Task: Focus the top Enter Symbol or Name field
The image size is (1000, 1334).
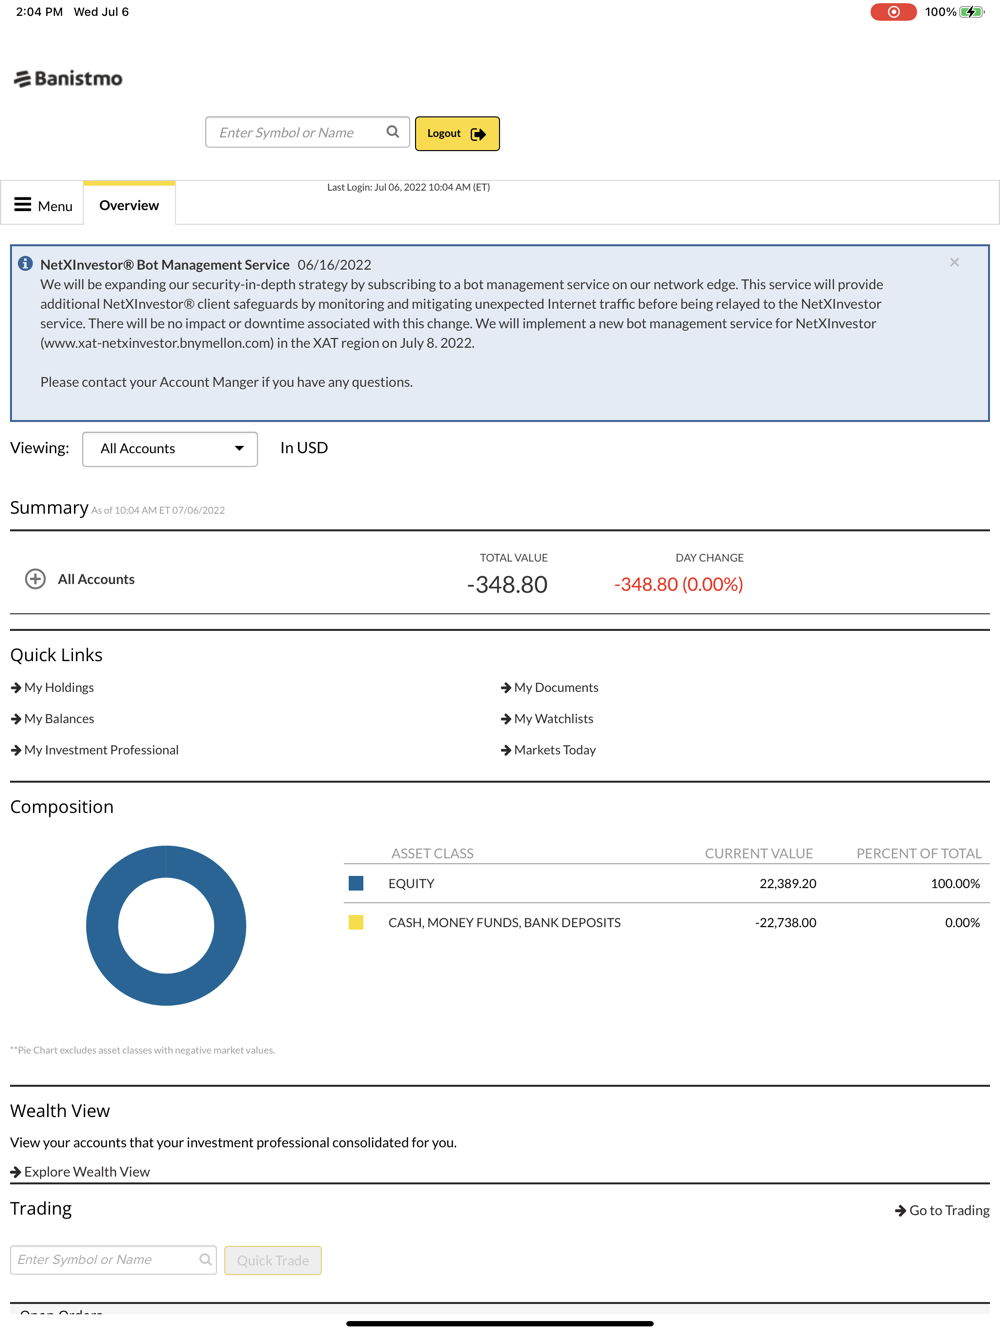Action: point(307,132)
